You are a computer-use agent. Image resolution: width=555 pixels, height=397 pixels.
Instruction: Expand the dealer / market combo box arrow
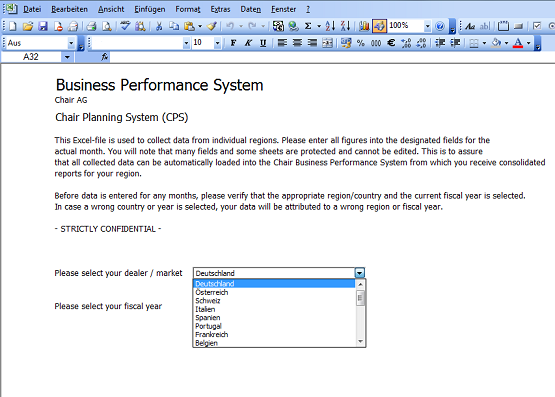pos(359,273)
